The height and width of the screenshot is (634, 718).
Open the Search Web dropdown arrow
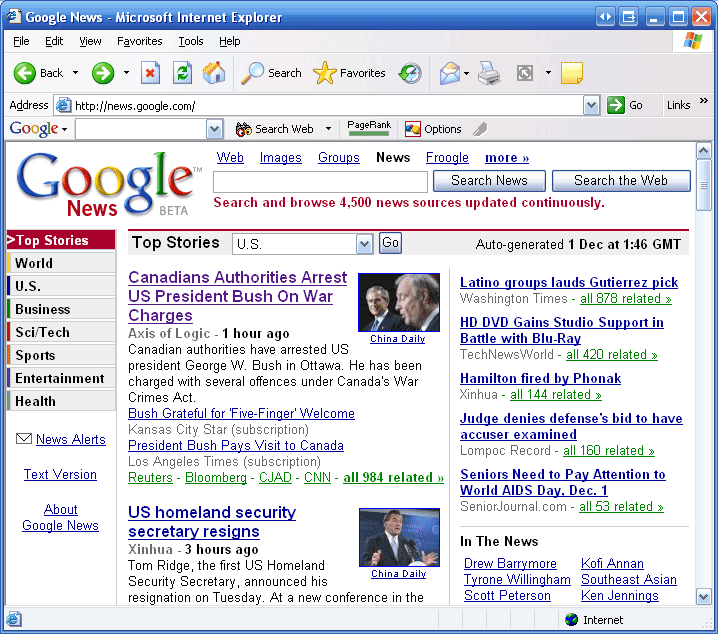pyautogui.click(x=328, y=129)
